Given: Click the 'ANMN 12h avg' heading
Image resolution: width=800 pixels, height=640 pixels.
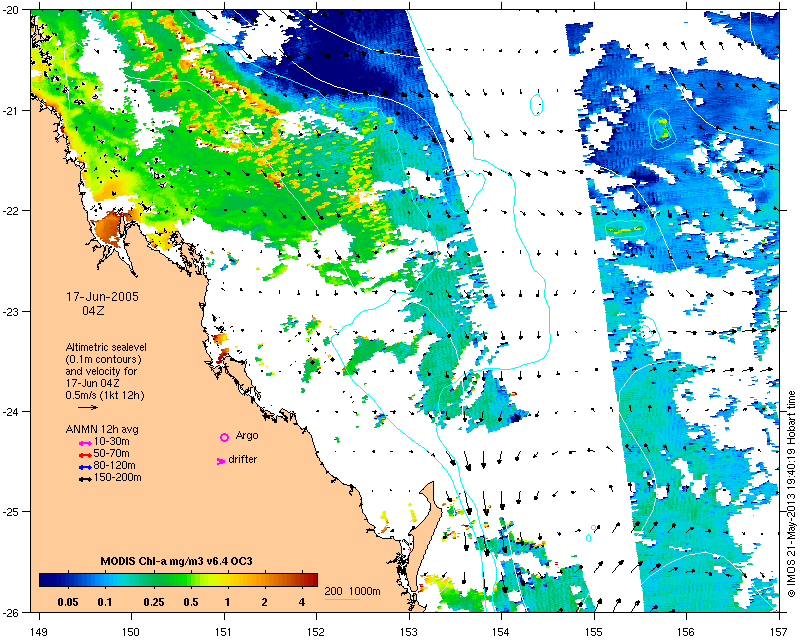Looking at the screenshot, I should (102, 429).
